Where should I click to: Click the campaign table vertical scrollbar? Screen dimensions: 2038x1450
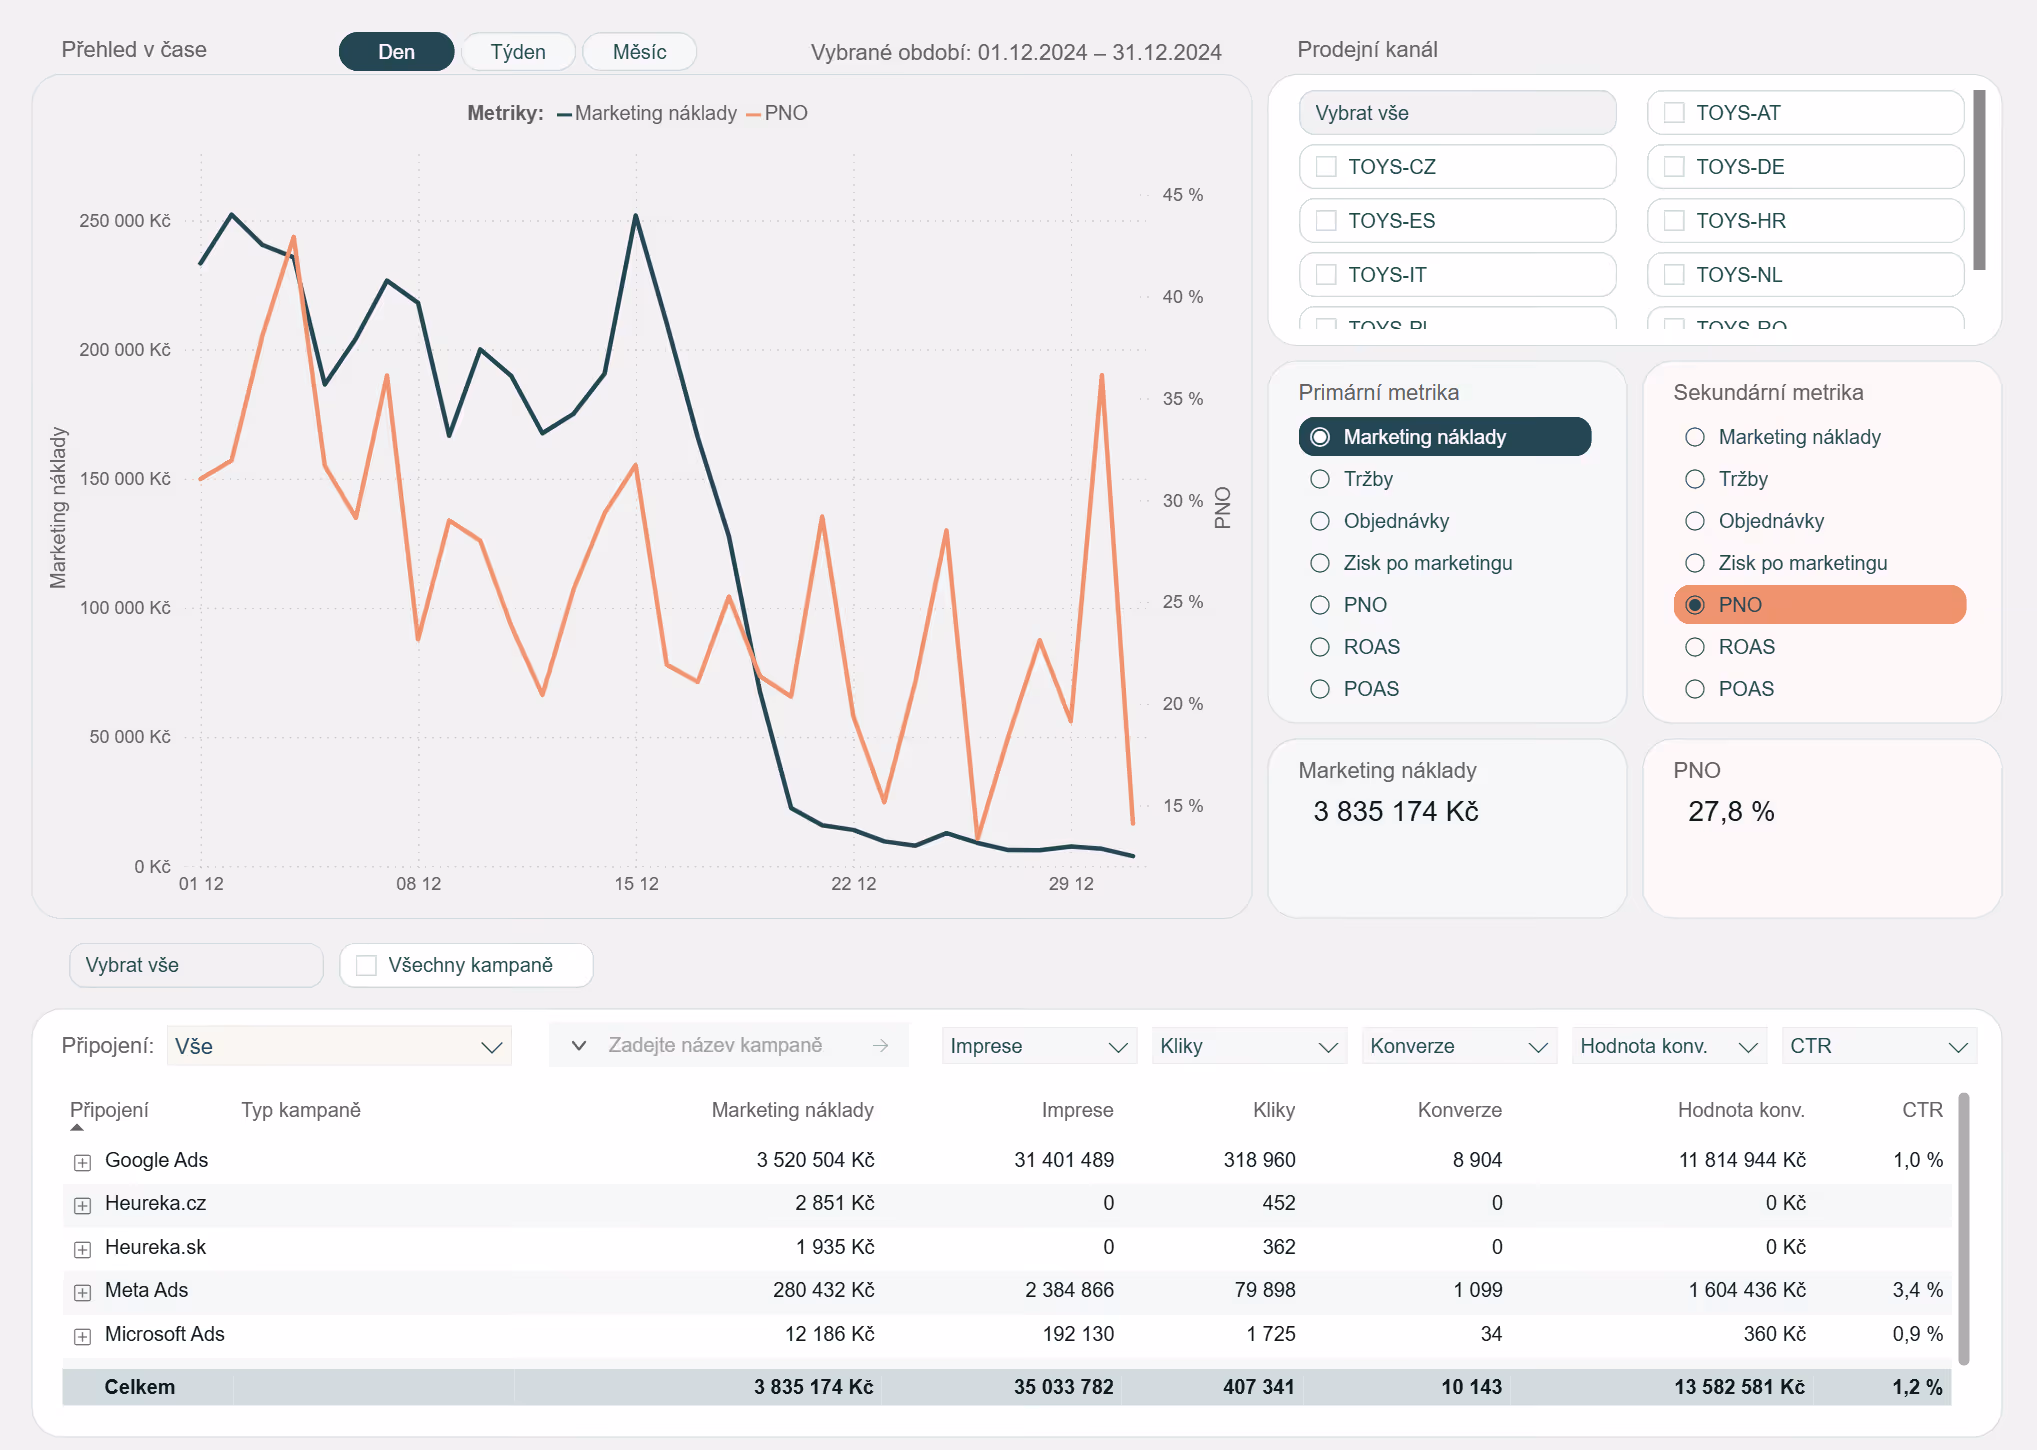point(1963,1228)
